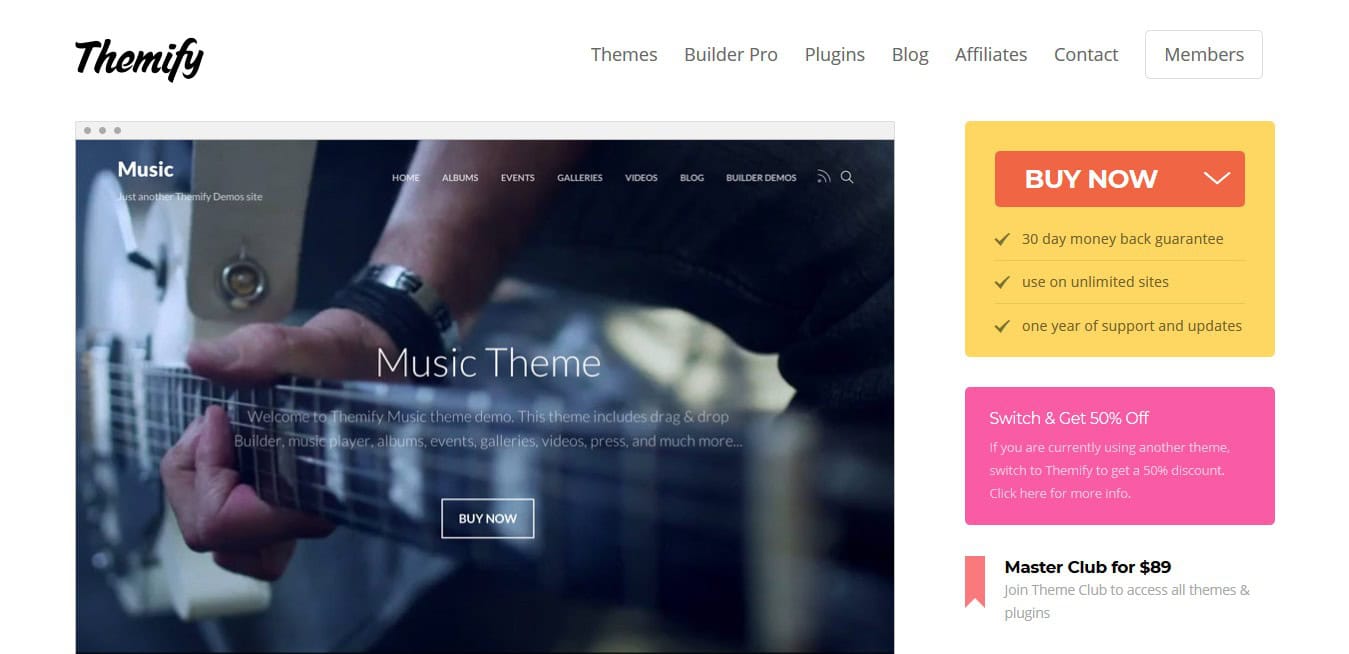1349x654 pixels.
Task: Go to Builder Pro in the navigation
Action: (x=731, y=54)
